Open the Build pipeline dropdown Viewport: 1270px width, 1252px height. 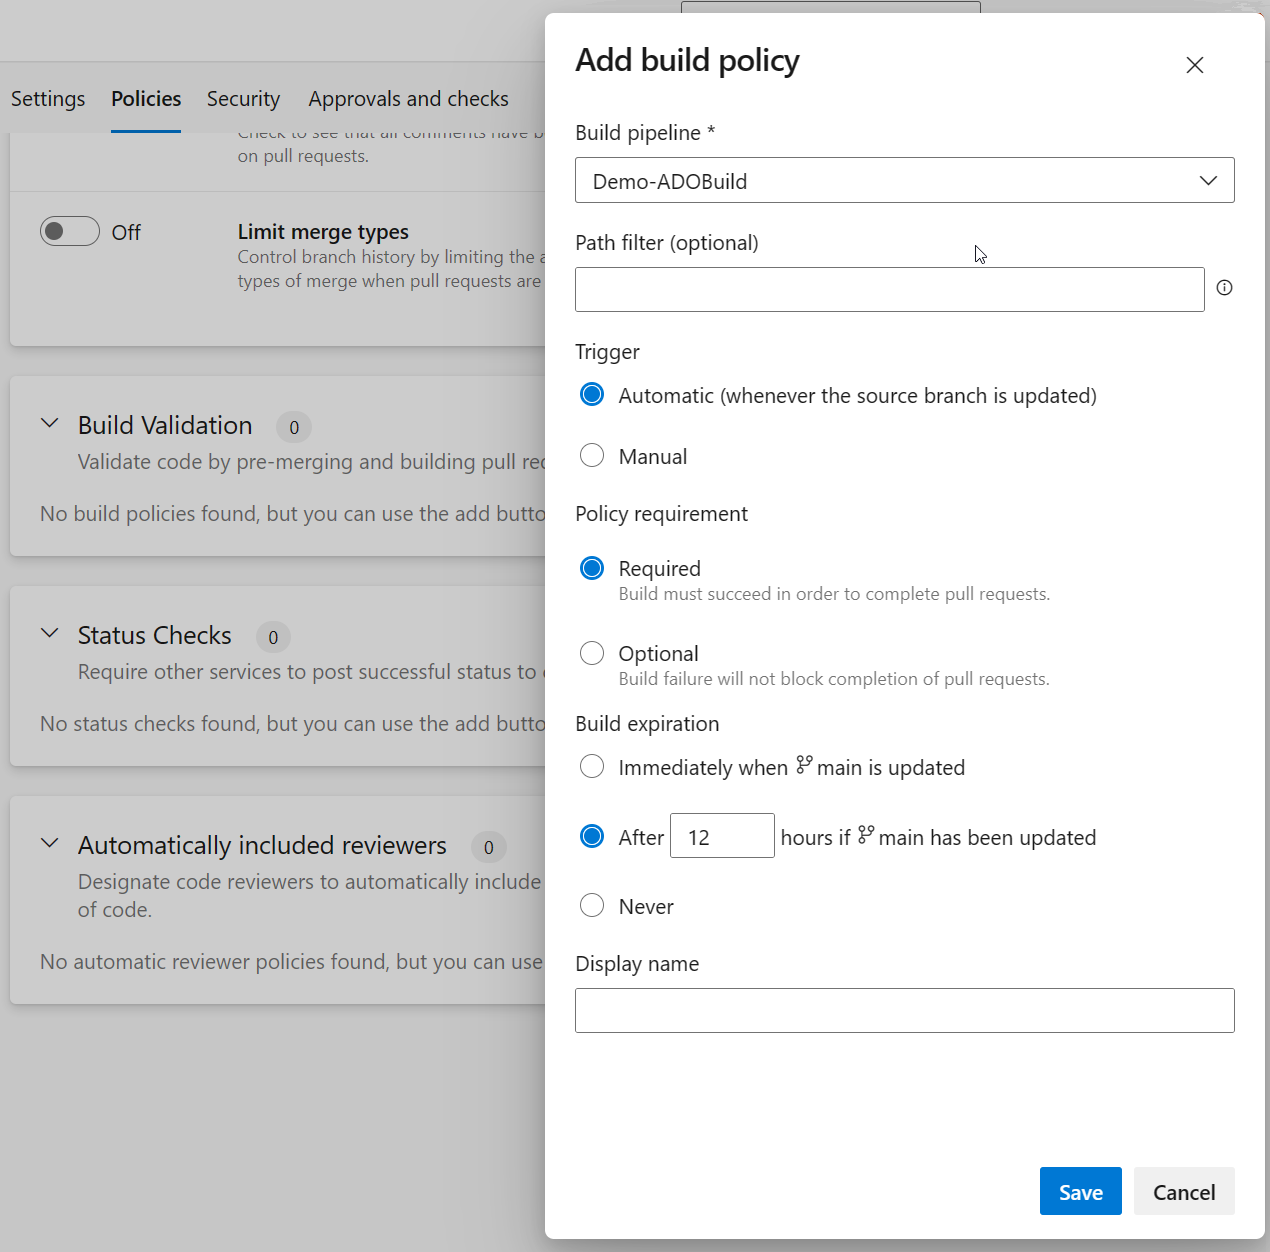(1207, 180)
